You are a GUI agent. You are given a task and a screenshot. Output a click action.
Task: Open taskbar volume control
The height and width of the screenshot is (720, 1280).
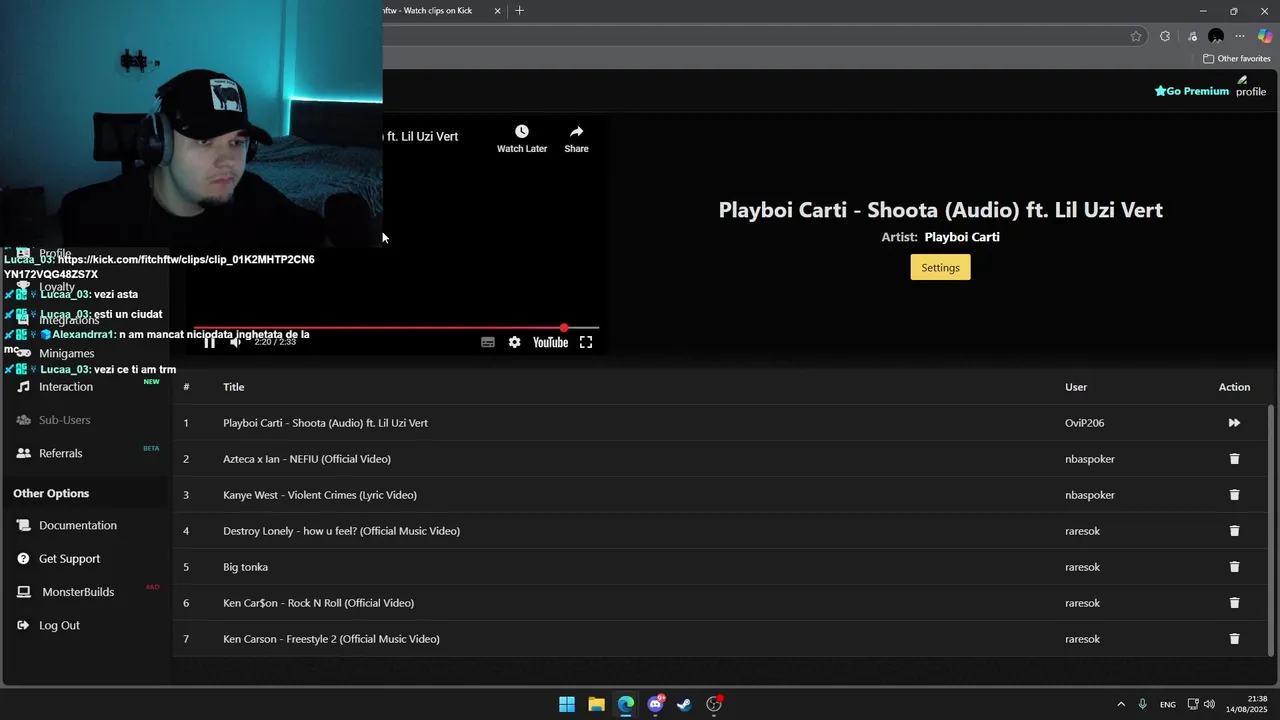coord(1210,704)
